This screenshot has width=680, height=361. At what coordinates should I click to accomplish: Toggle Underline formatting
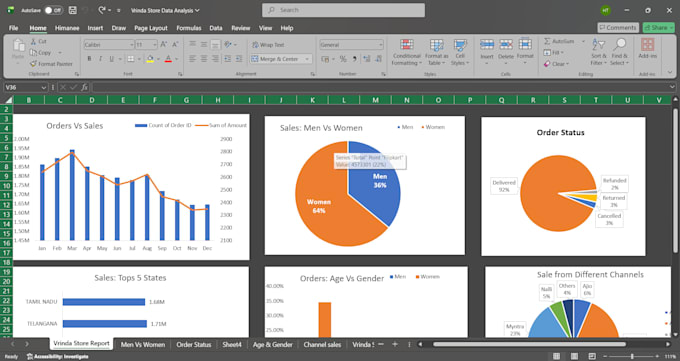pyautogui.click(x=111, y=59)
